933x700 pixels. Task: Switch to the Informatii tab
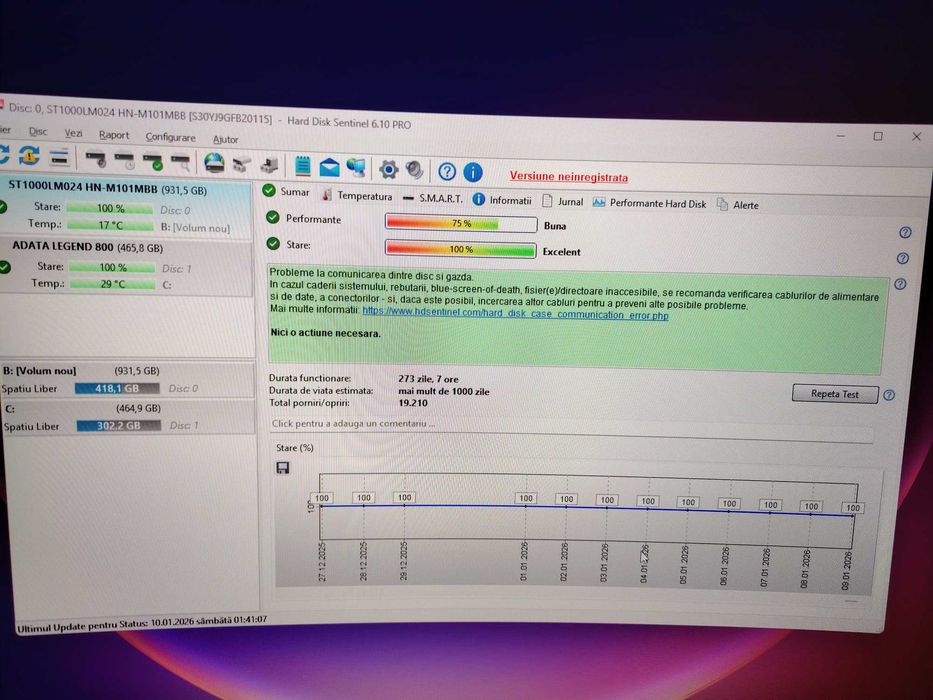pyautogui.click(x=502, y=200)
